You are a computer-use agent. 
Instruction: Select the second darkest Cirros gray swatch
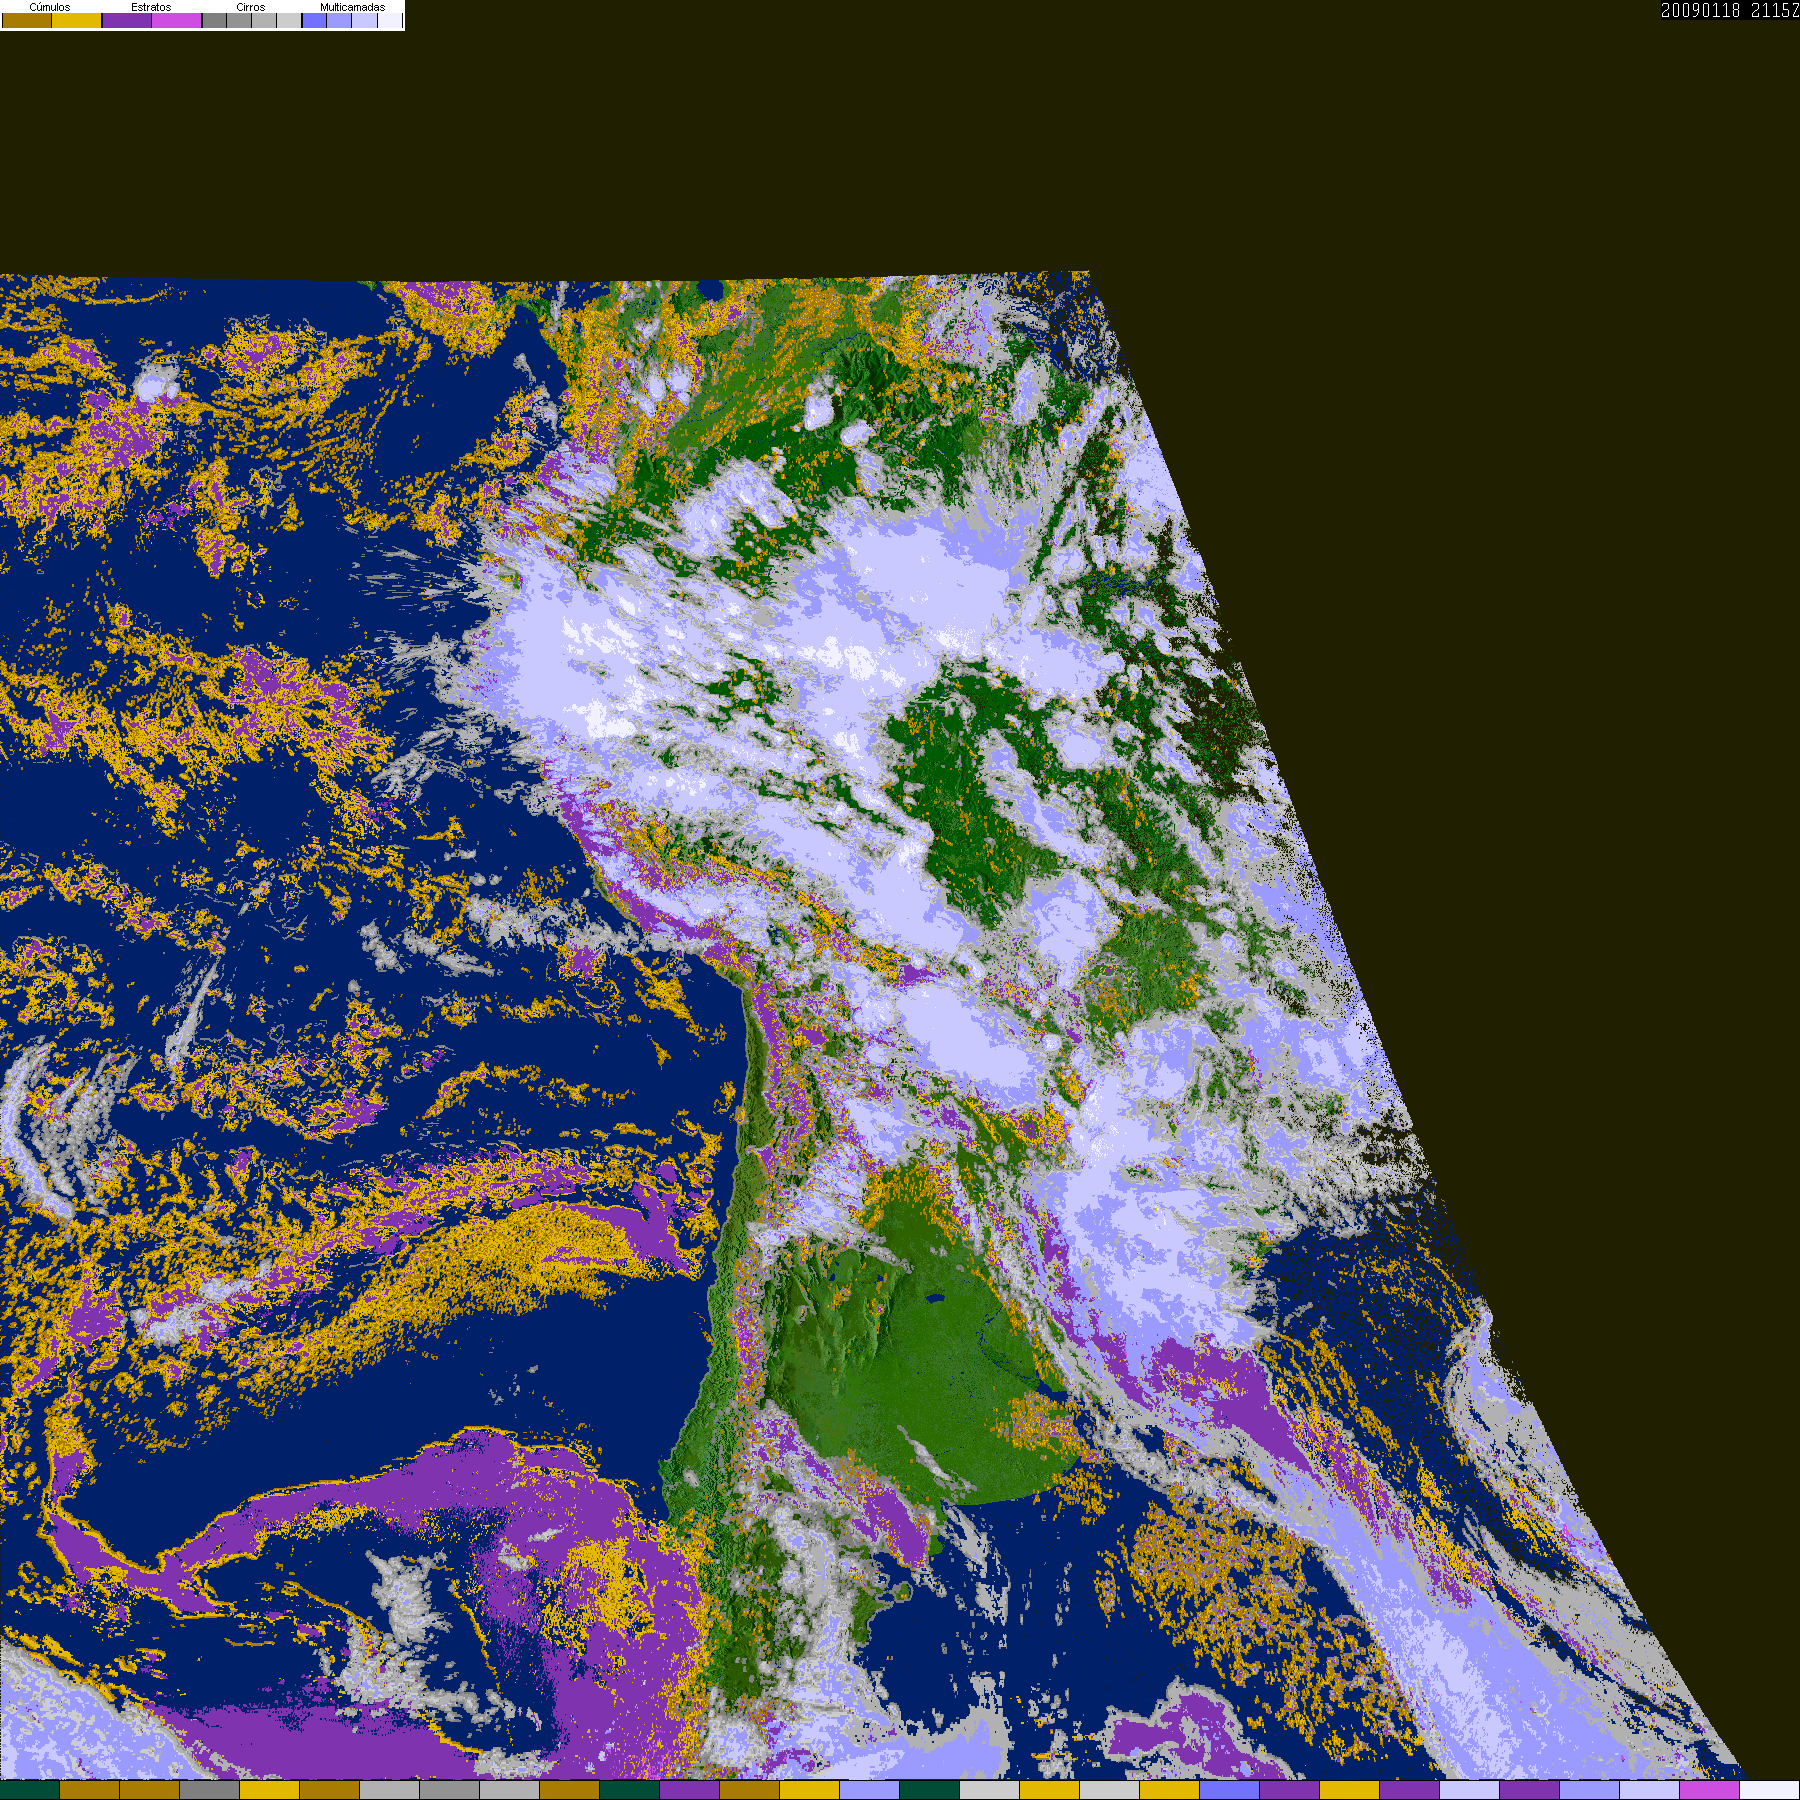(239, 21)
